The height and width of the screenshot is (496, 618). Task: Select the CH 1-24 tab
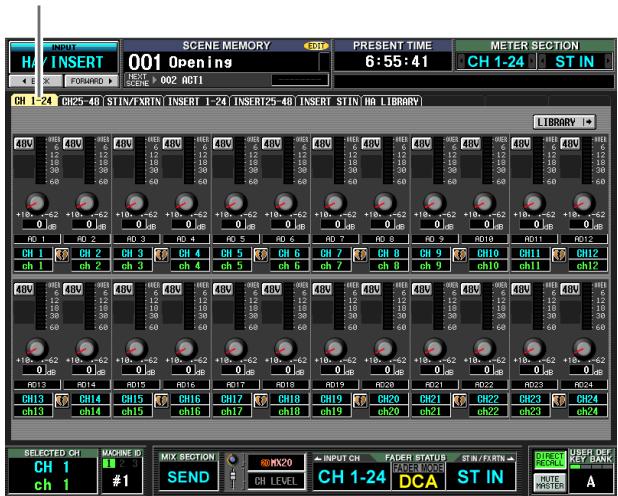(34, 101)
